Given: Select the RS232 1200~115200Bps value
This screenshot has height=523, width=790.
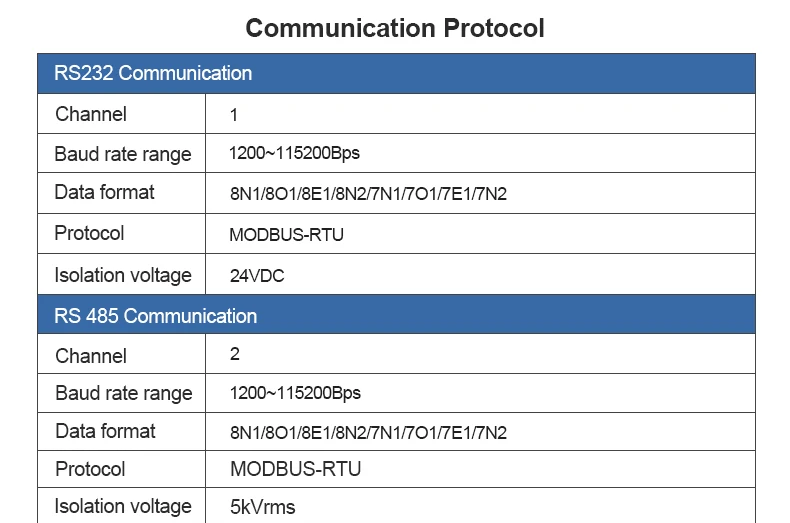Looking at the screenshot, I should click(x=294, y=153).
